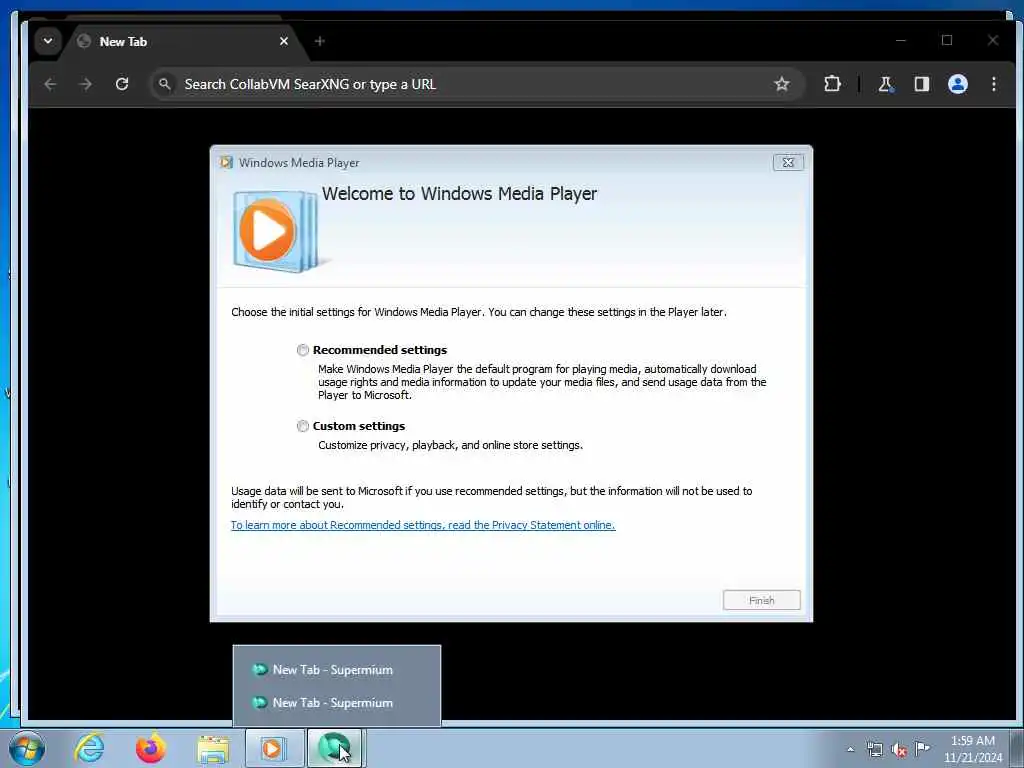Close the Windows Media Player dialog
Screen dimensions: 1024x768
(x=788, y=163)
